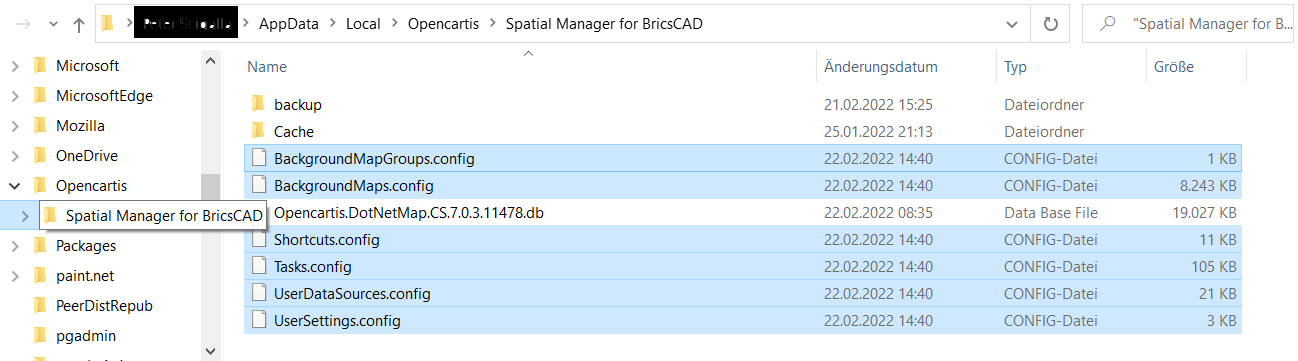The height and width of the screenshot is (361, 1298).
Task: Click the refresh button beside address bar
Action: [1050, 24]
